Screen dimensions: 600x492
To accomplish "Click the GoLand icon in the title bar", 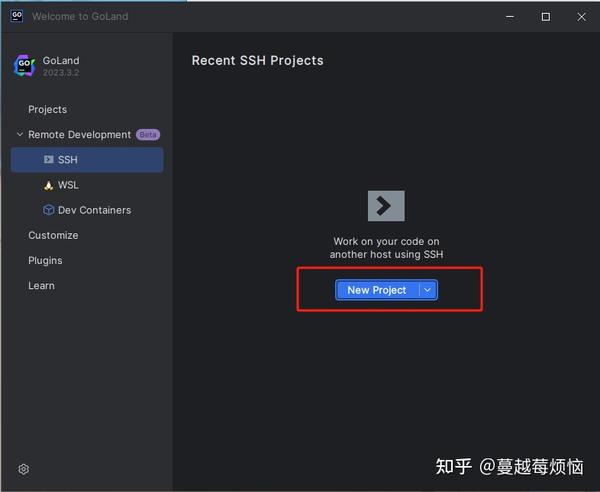I will (17, 16).
